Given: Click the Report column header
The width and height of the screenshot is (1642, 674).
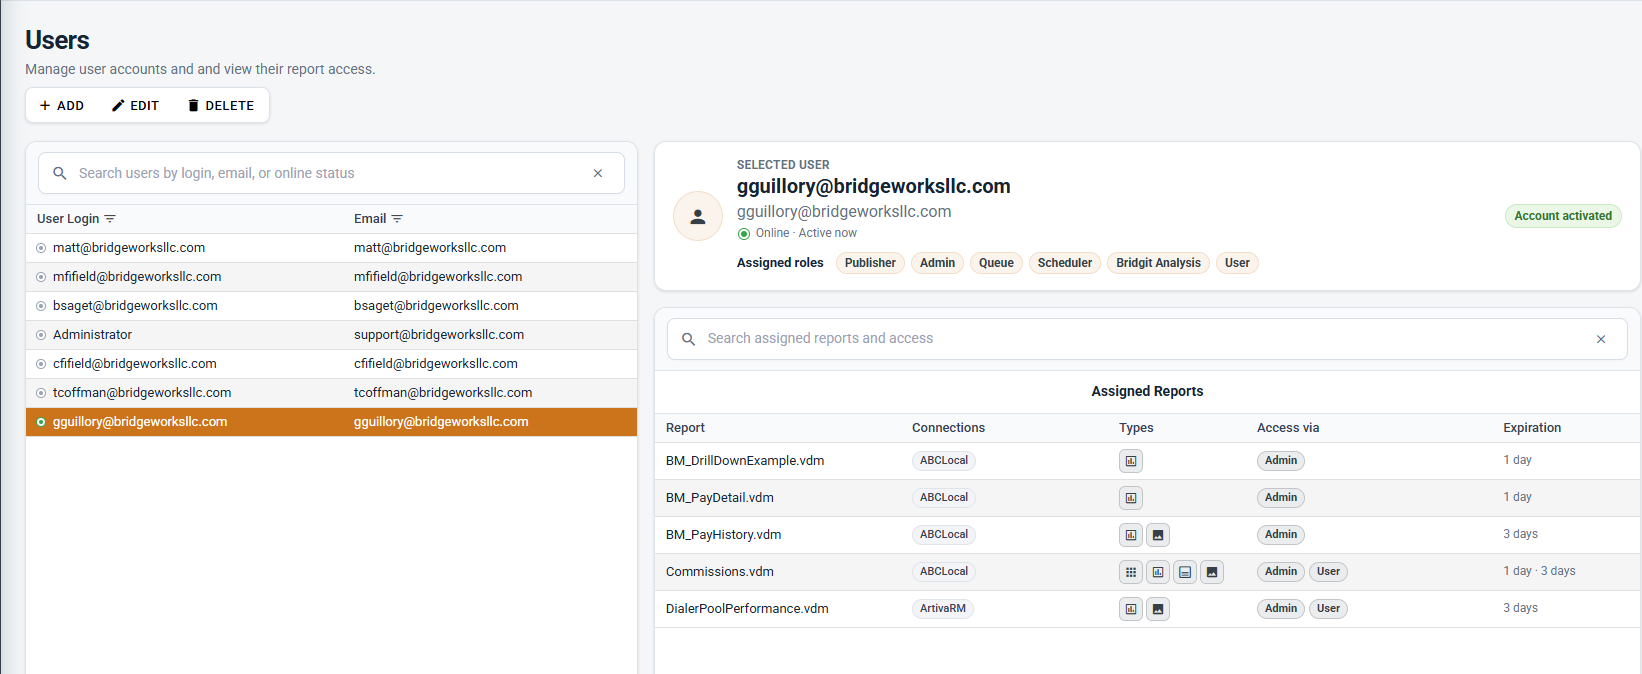Looking at the screenshot, I should coord(685,428).
